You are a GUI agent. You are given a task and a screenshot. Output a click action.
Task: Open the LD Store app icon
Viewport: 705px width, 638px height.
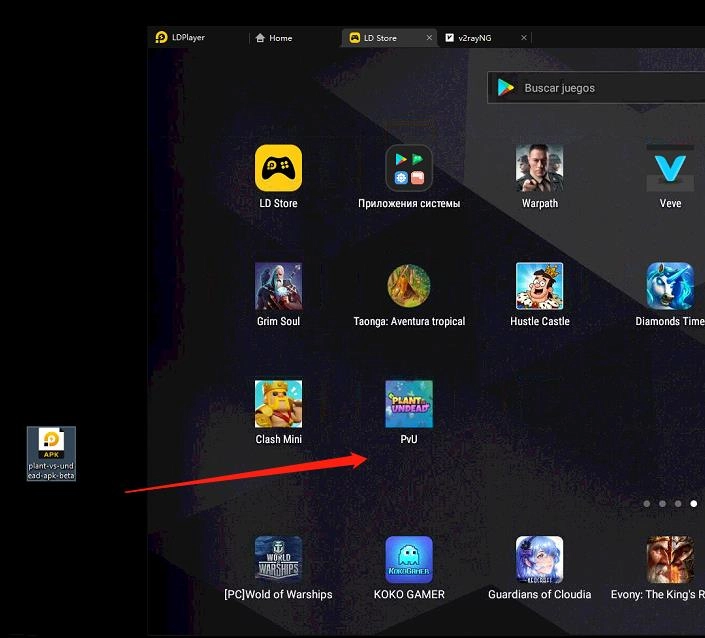278,168
